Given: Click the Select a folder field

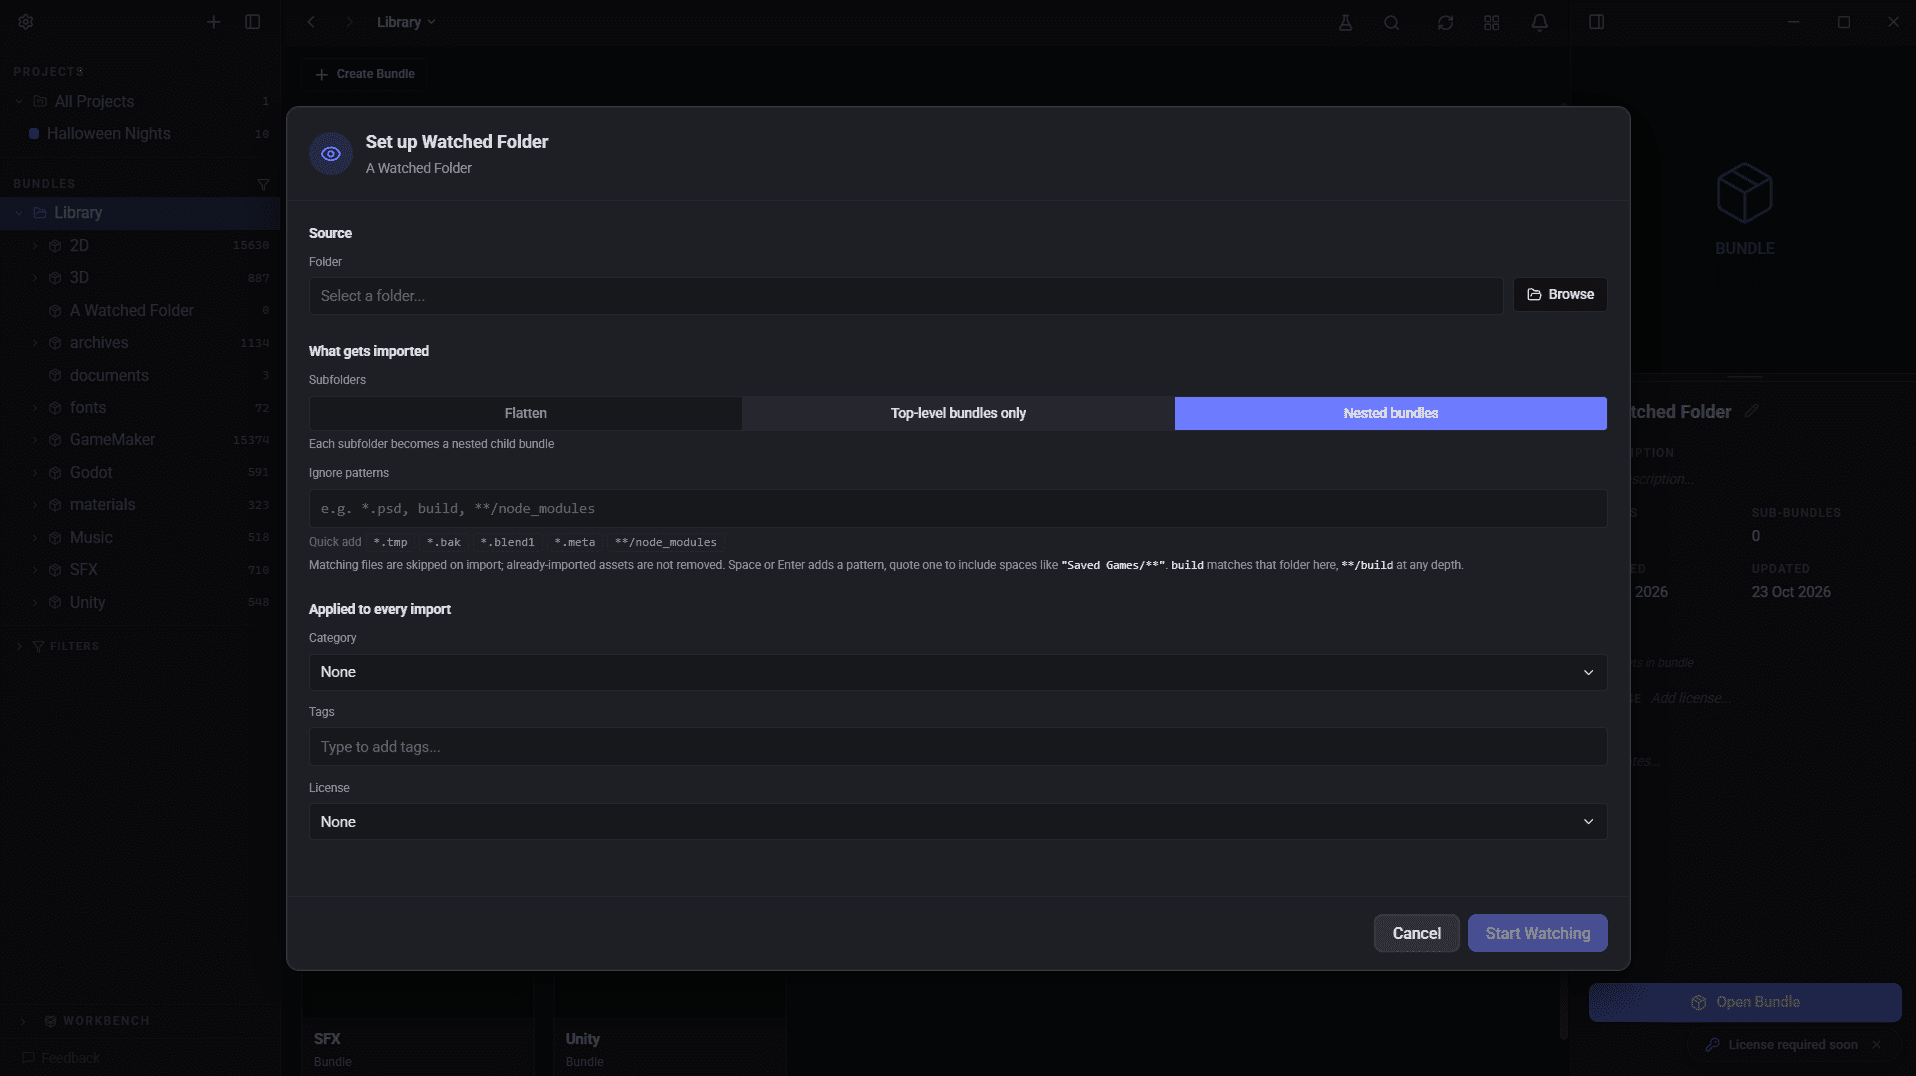Looking at the screenshot, I should pyautogui.click(x=905, y=296).
